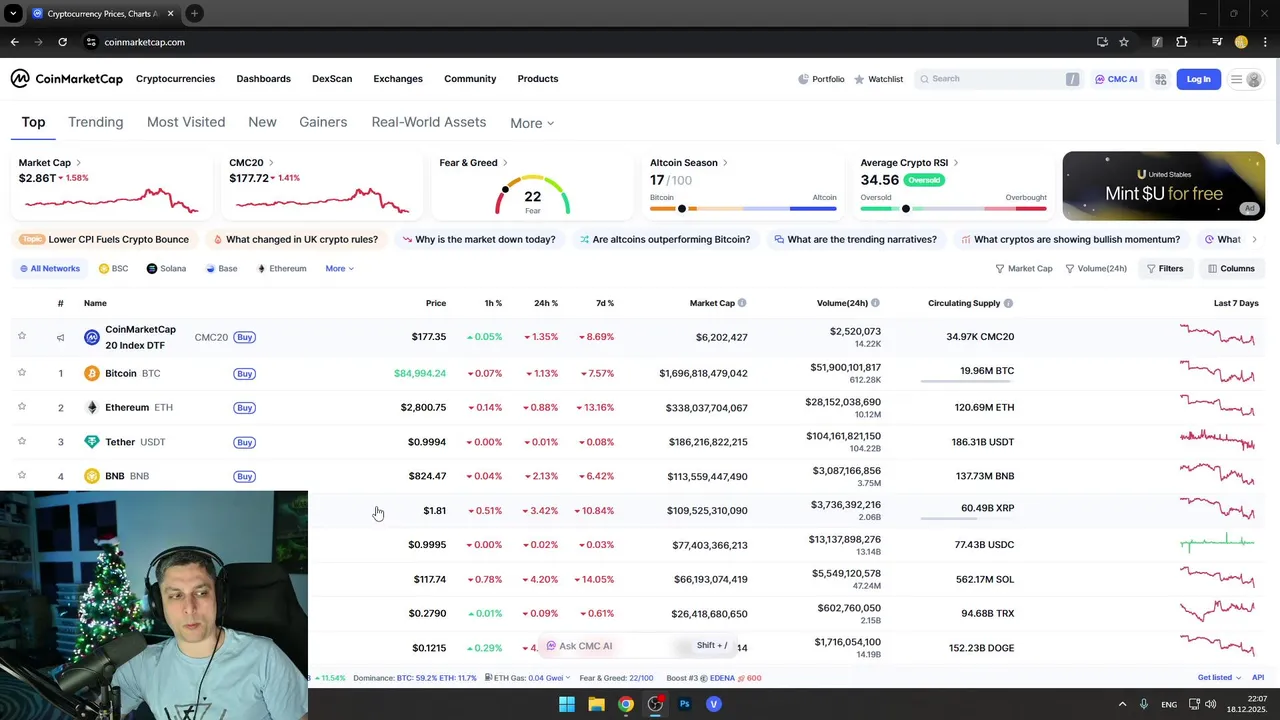Open the profile menu avatar
1280x720 pixels.
coord(1253,79)
